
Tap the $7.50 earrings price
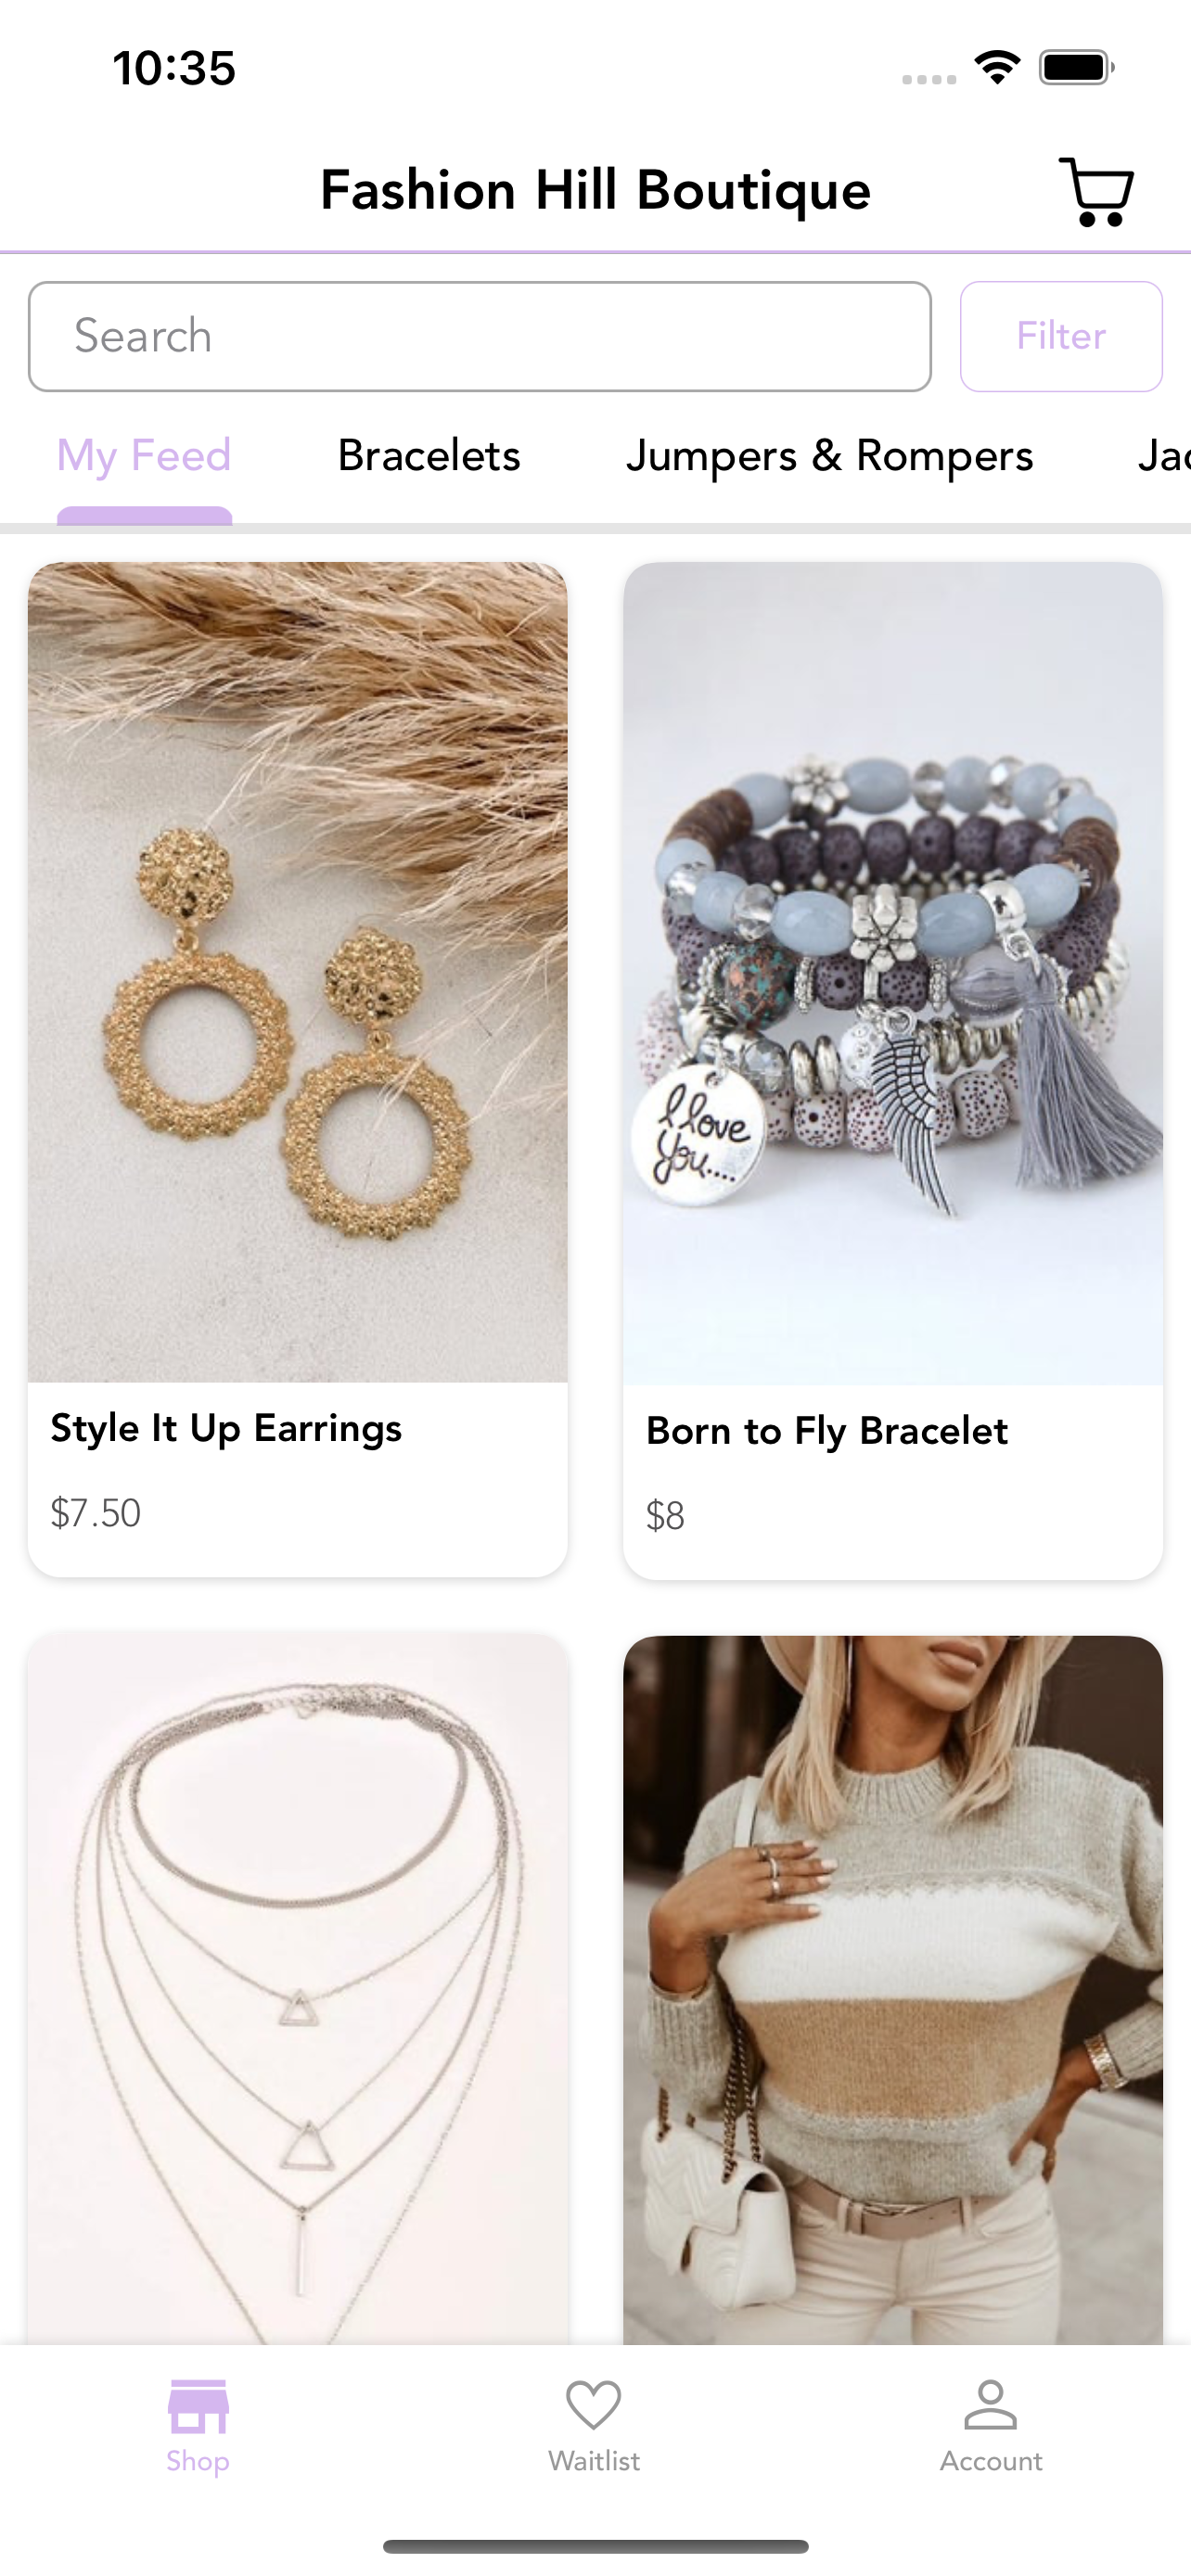coord(96,1513)
